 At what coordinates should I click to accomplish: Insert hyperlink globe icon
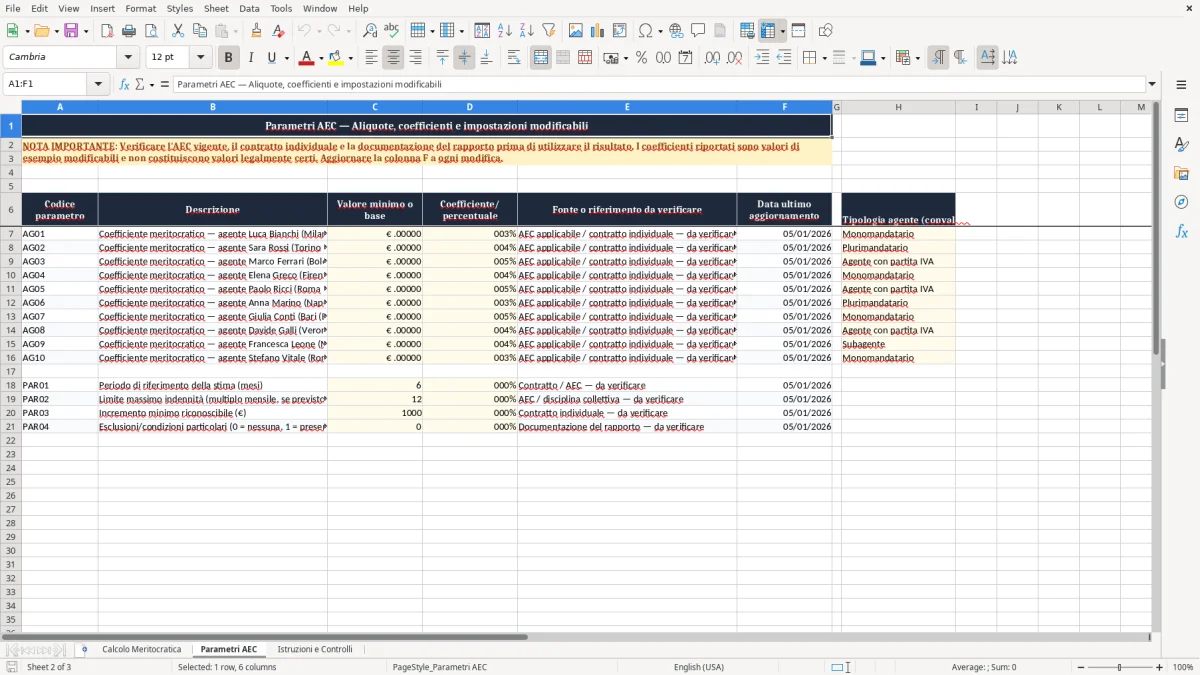point(676,31)
